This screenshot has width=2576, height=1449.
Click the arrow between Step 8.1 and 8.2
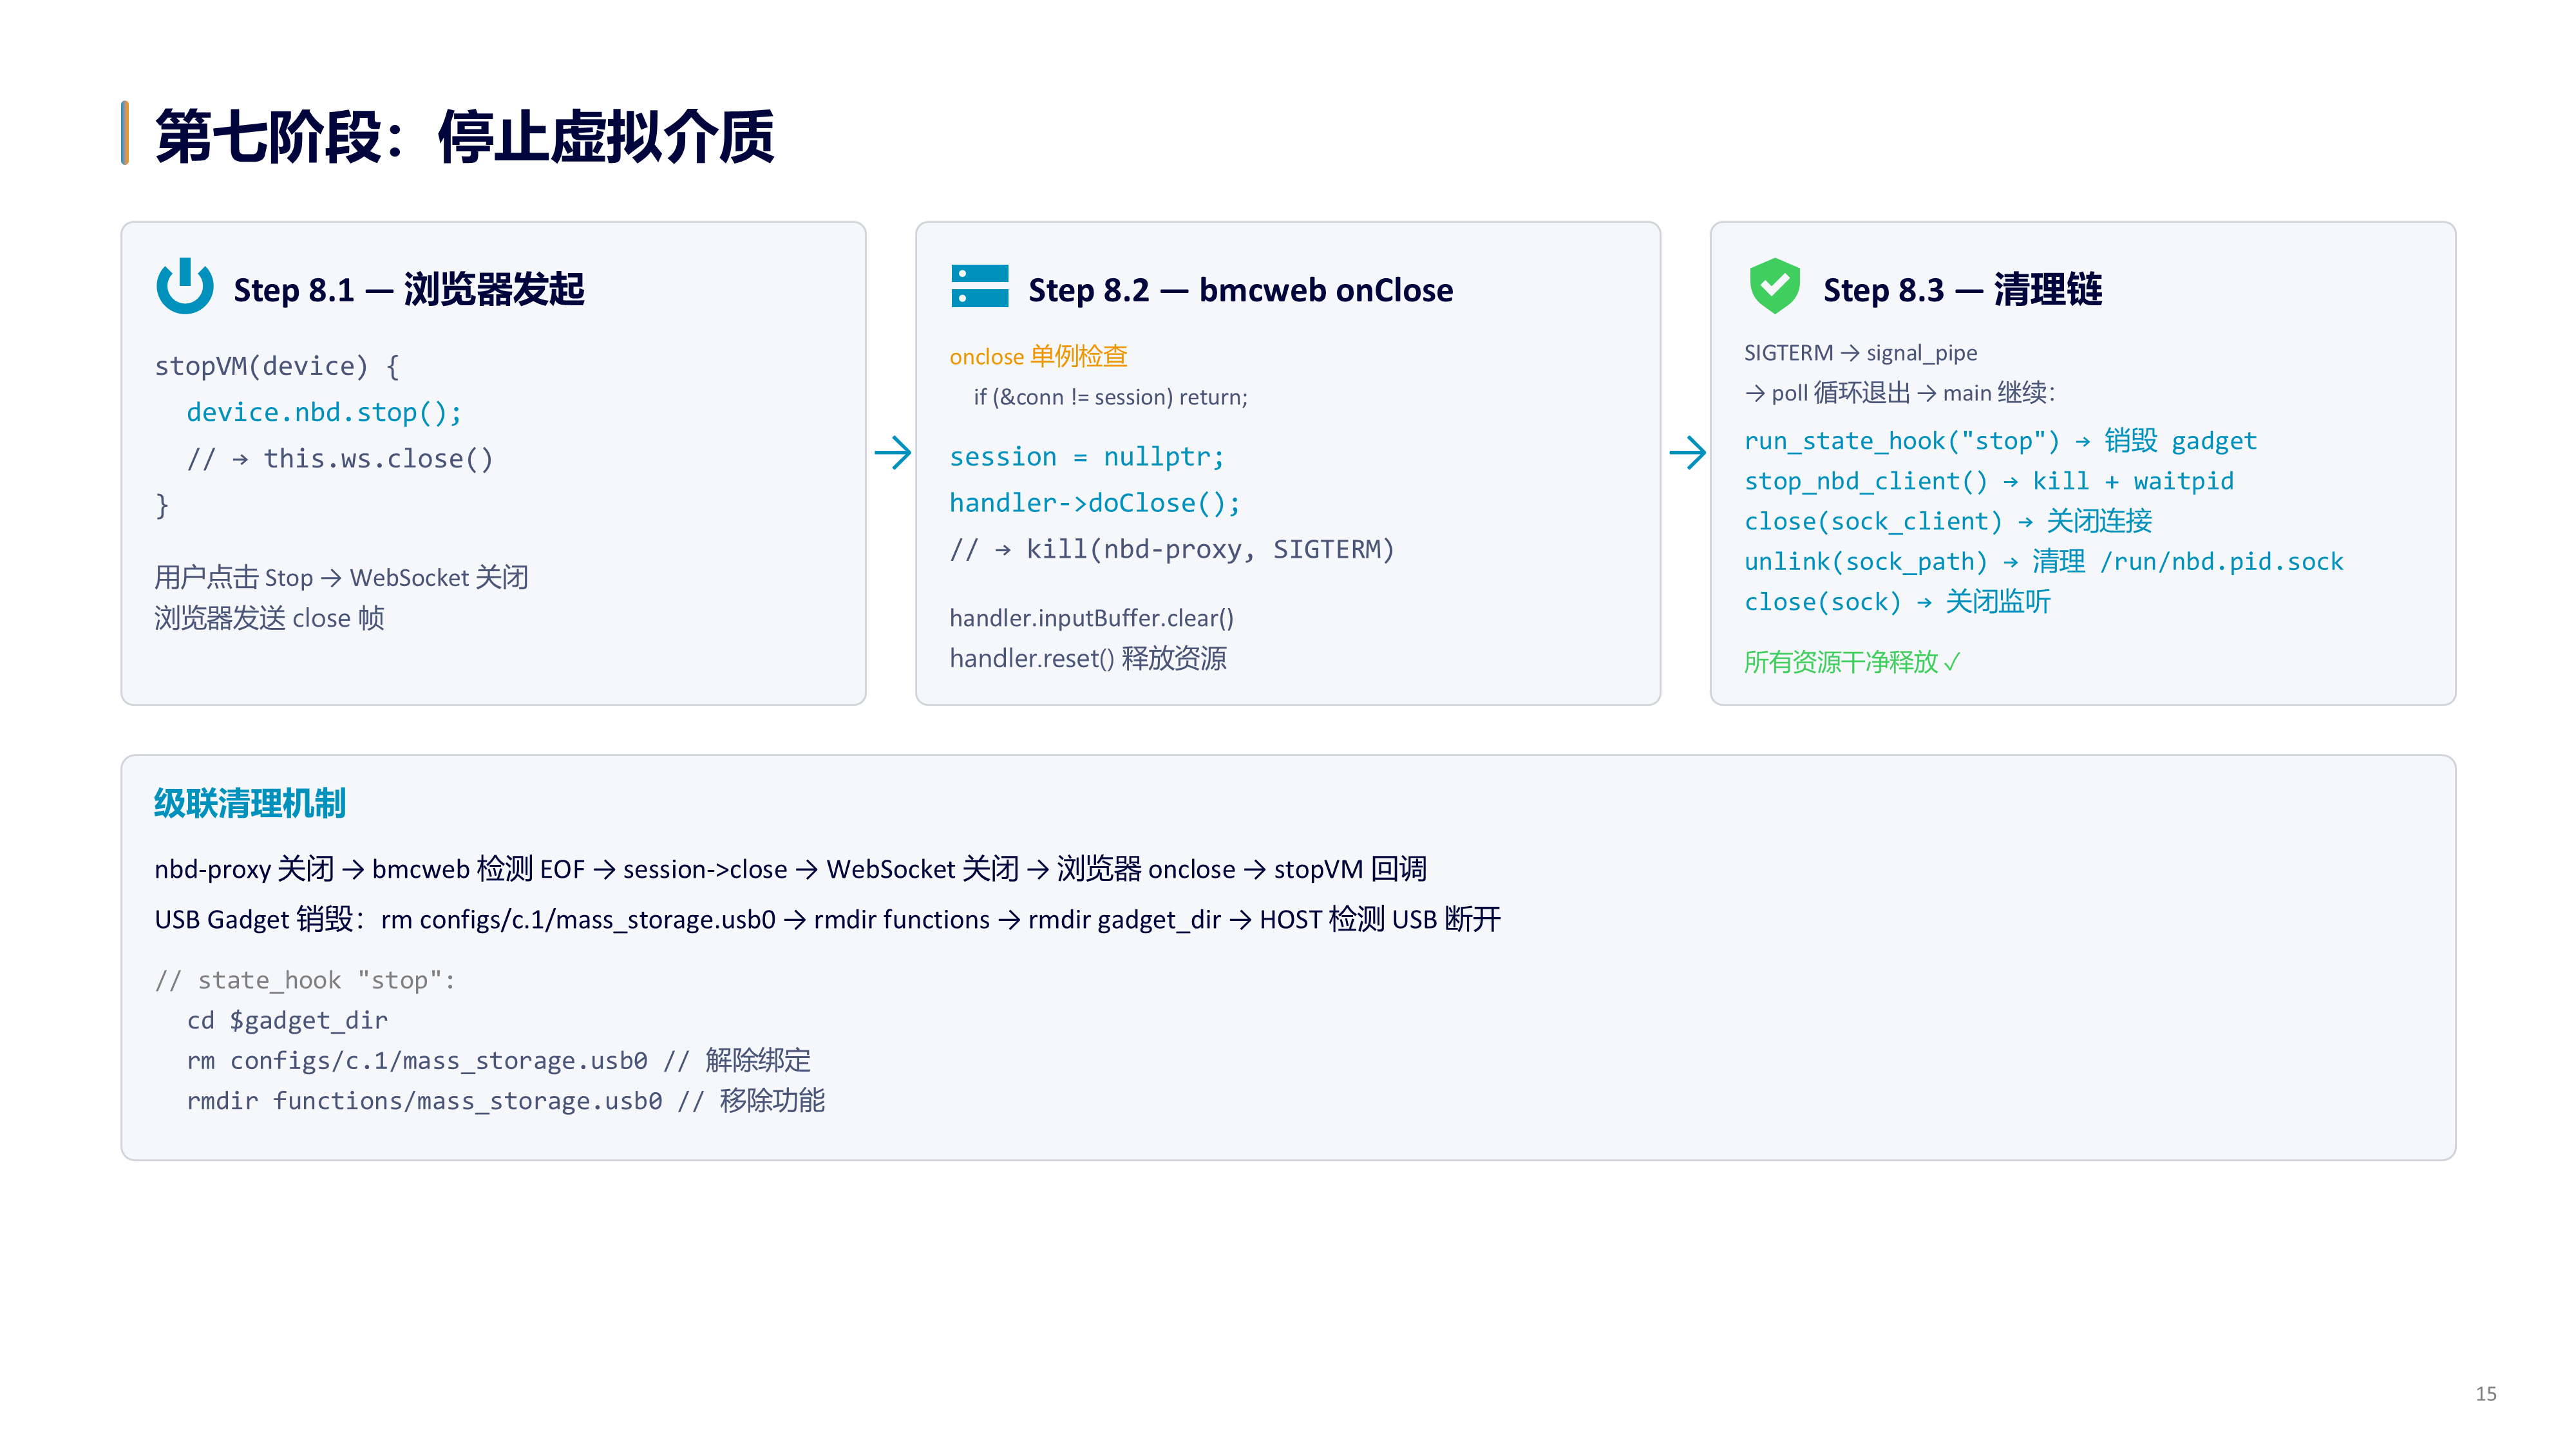[892, 453]
